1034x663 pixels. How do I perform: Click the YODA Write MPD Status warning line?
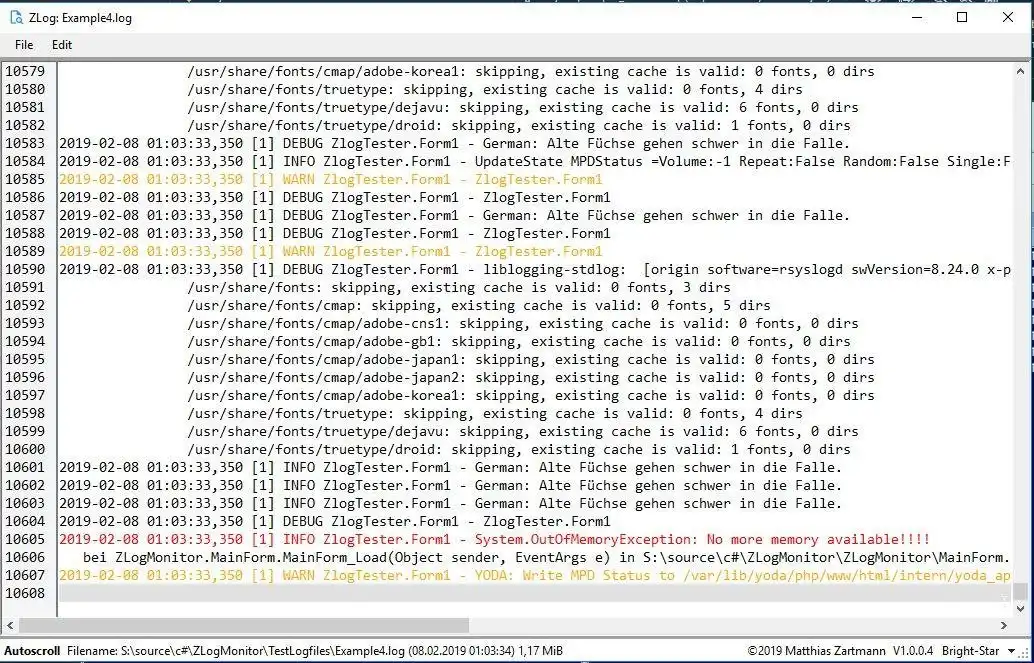pyautogui.click(x=535, y=575)
